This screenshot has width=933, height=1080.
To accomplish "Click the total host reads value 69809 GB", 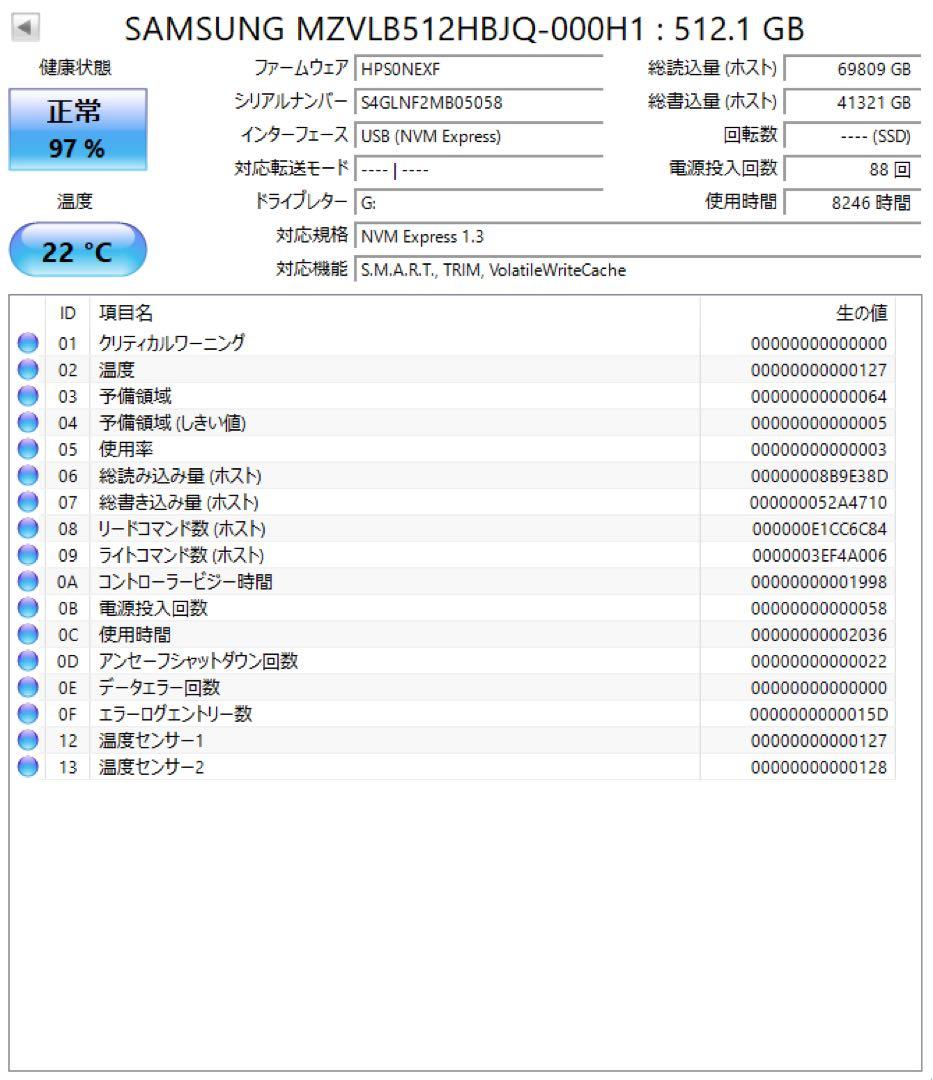I will (x=852, y=69).
